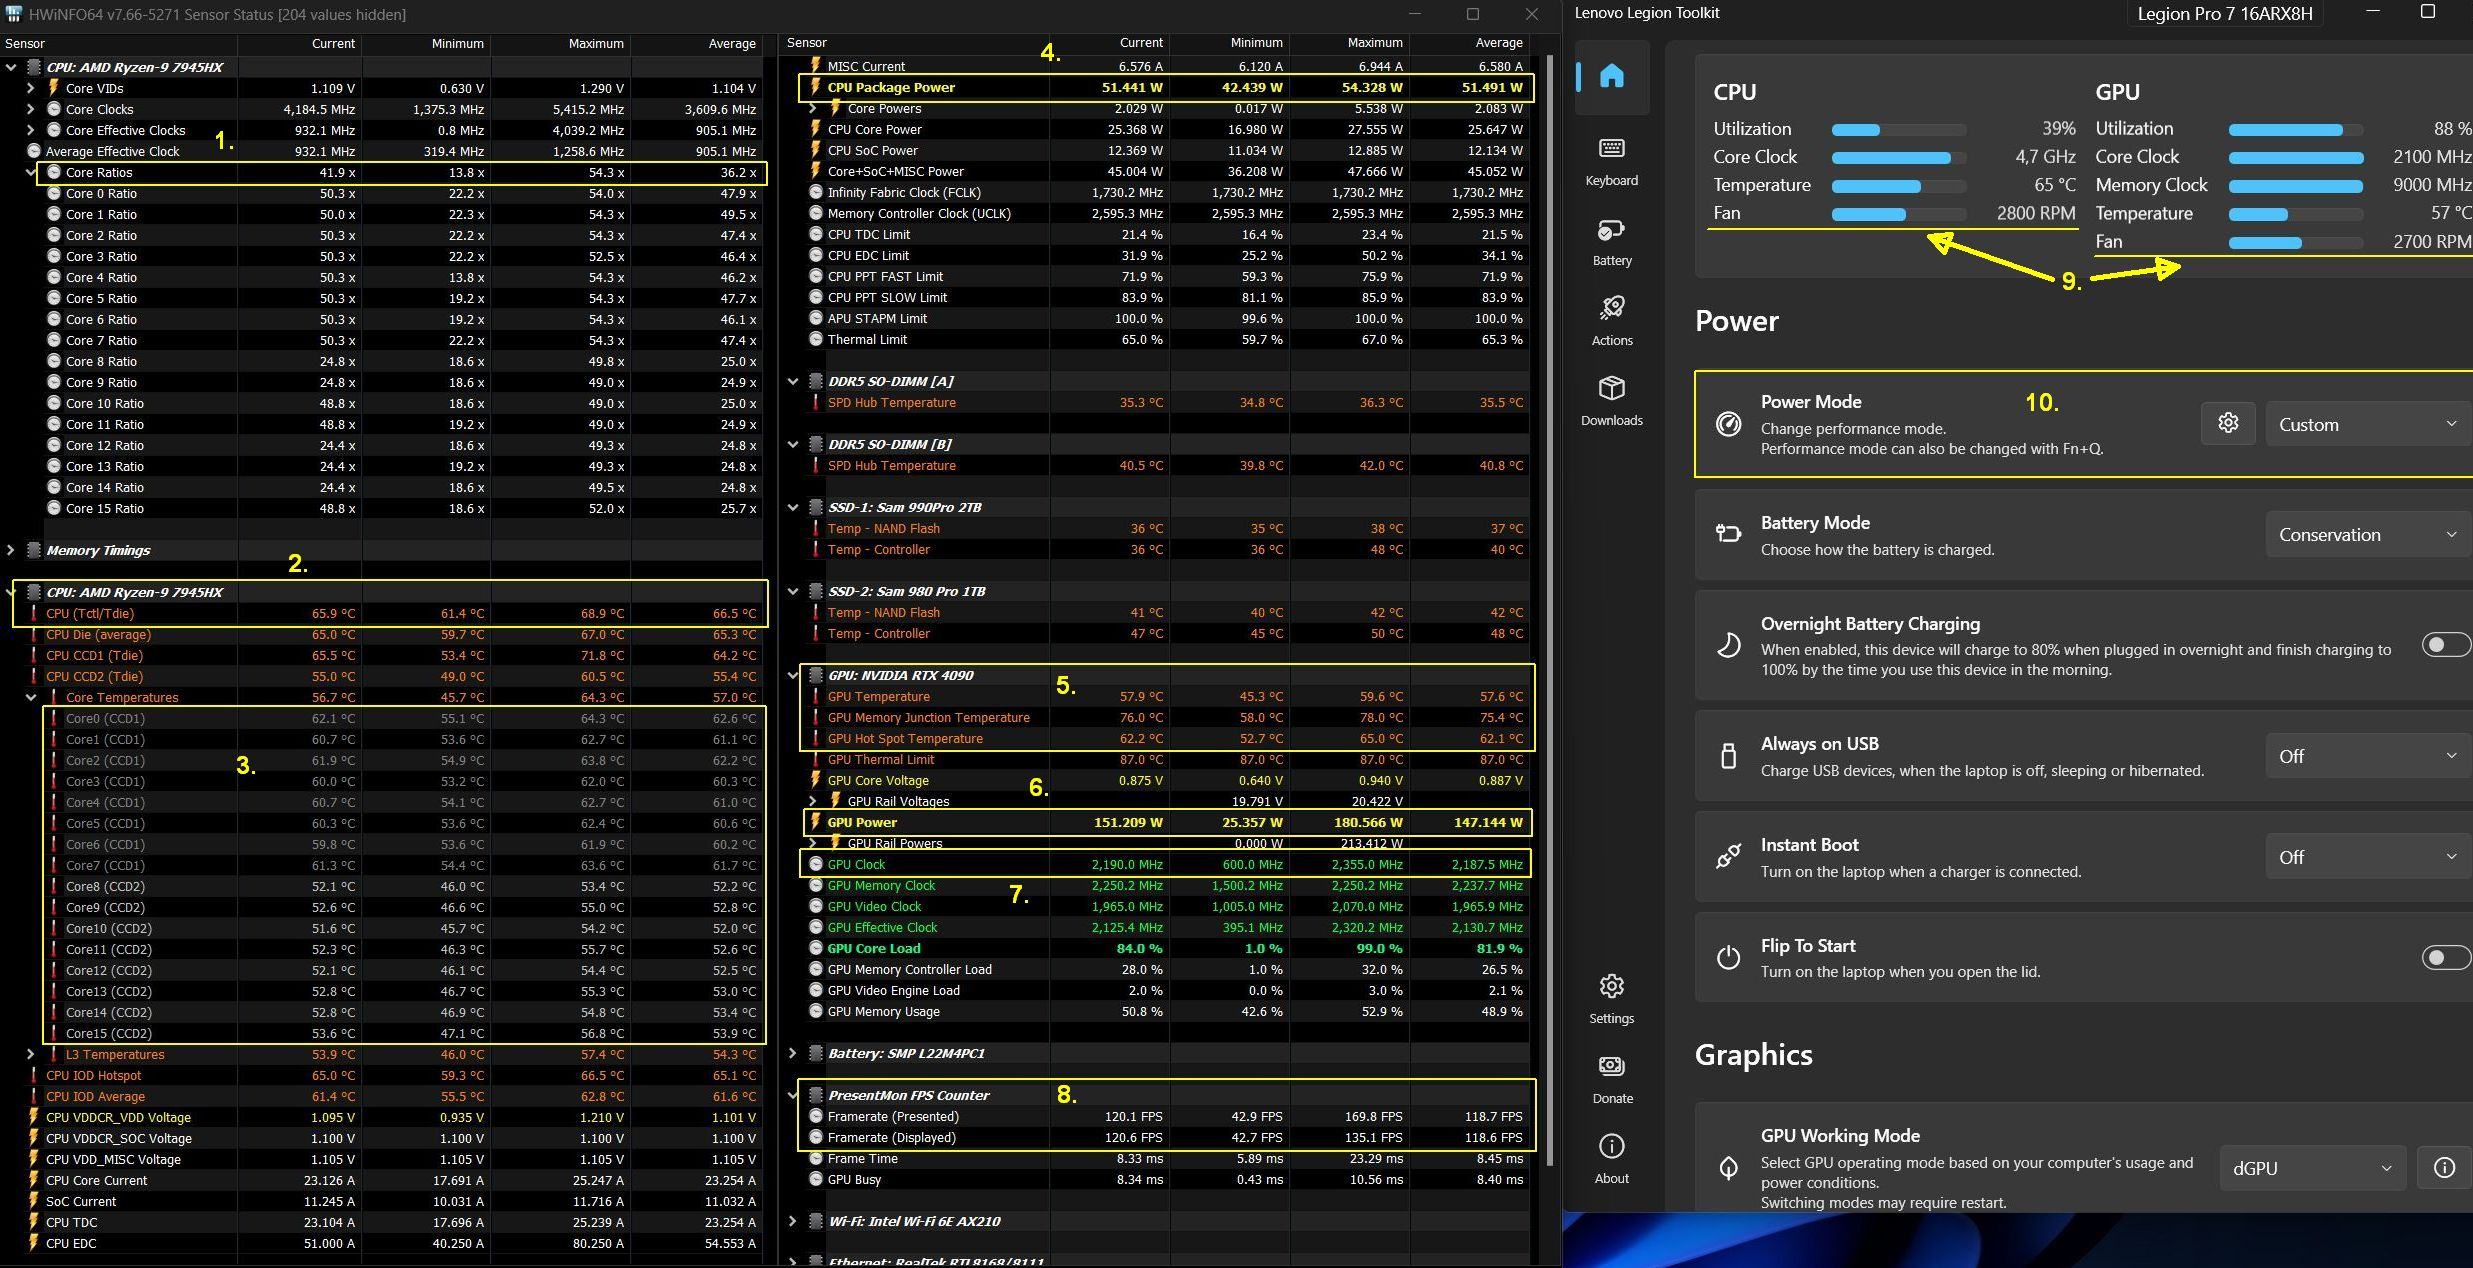Click the Instant Boot plug icon
The image size is (2473, 1268).
tap(1728, 857)
